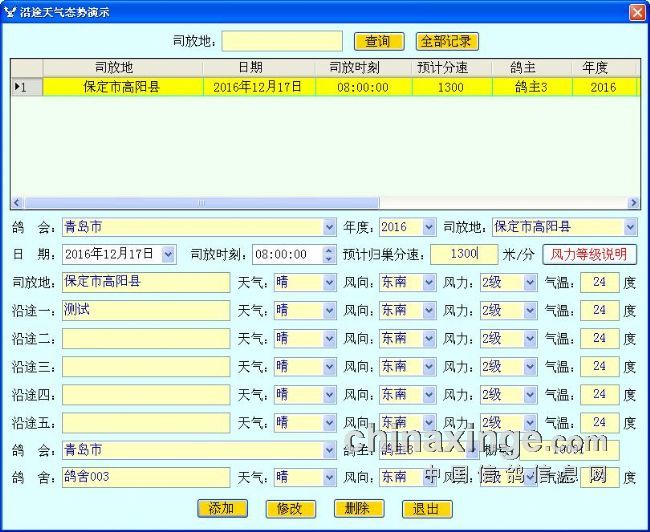Open the 年度 2016 dropdown
Viewport: 650px width, 532px height.
(429, 227)
